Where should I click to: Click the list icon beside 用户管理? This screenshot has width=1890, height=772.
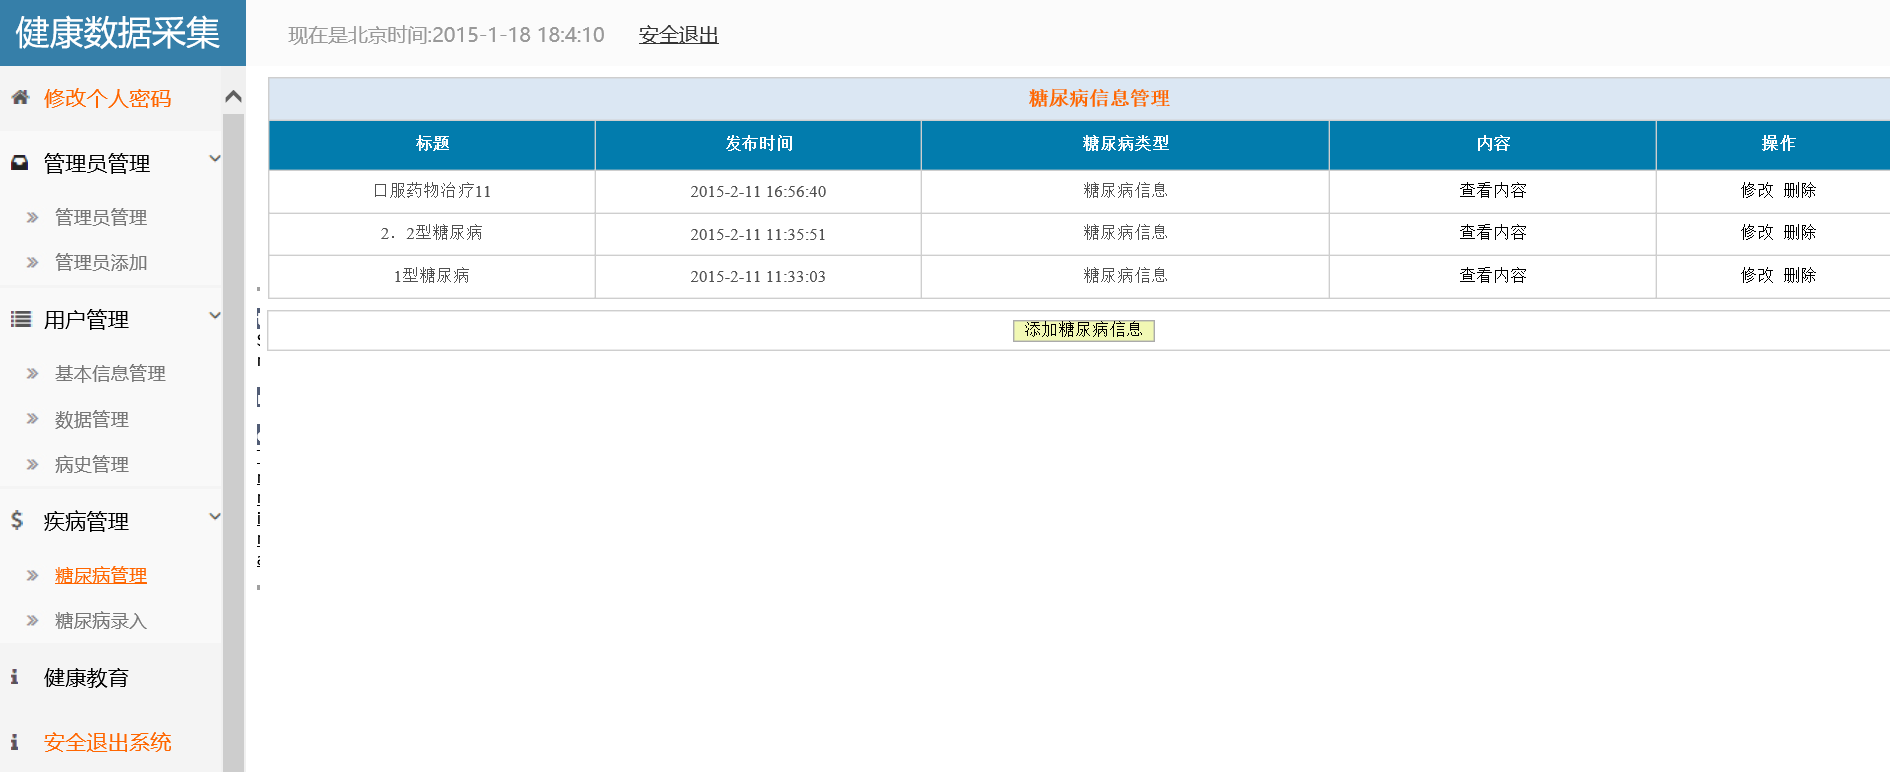20,319
